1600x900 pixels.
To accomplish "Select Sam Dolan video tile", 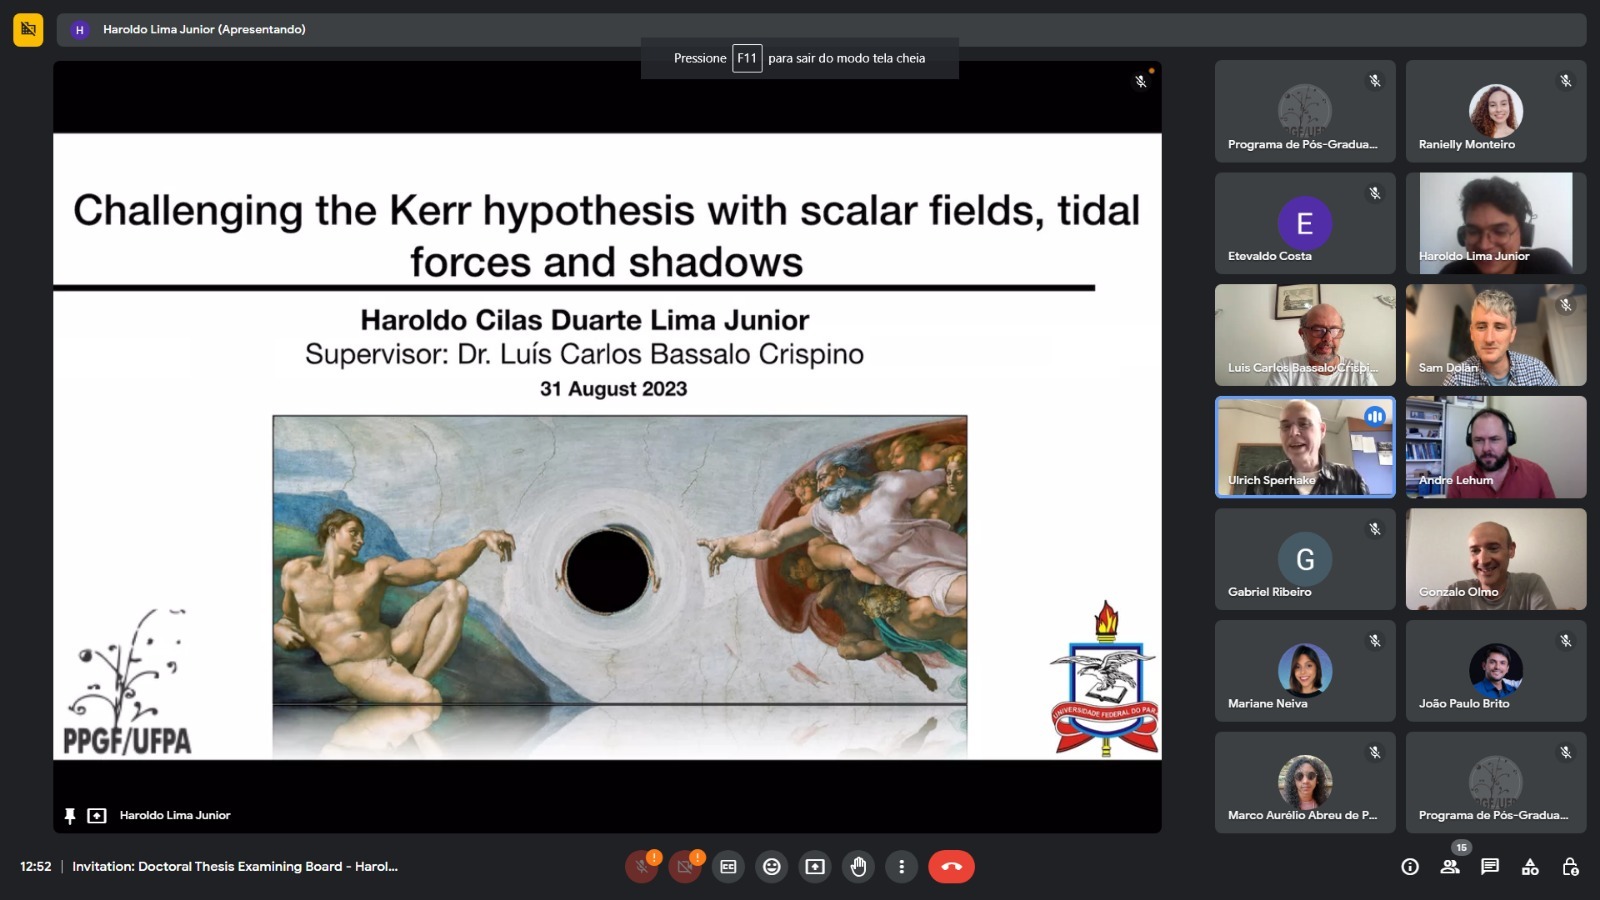I will (1496, 335).
